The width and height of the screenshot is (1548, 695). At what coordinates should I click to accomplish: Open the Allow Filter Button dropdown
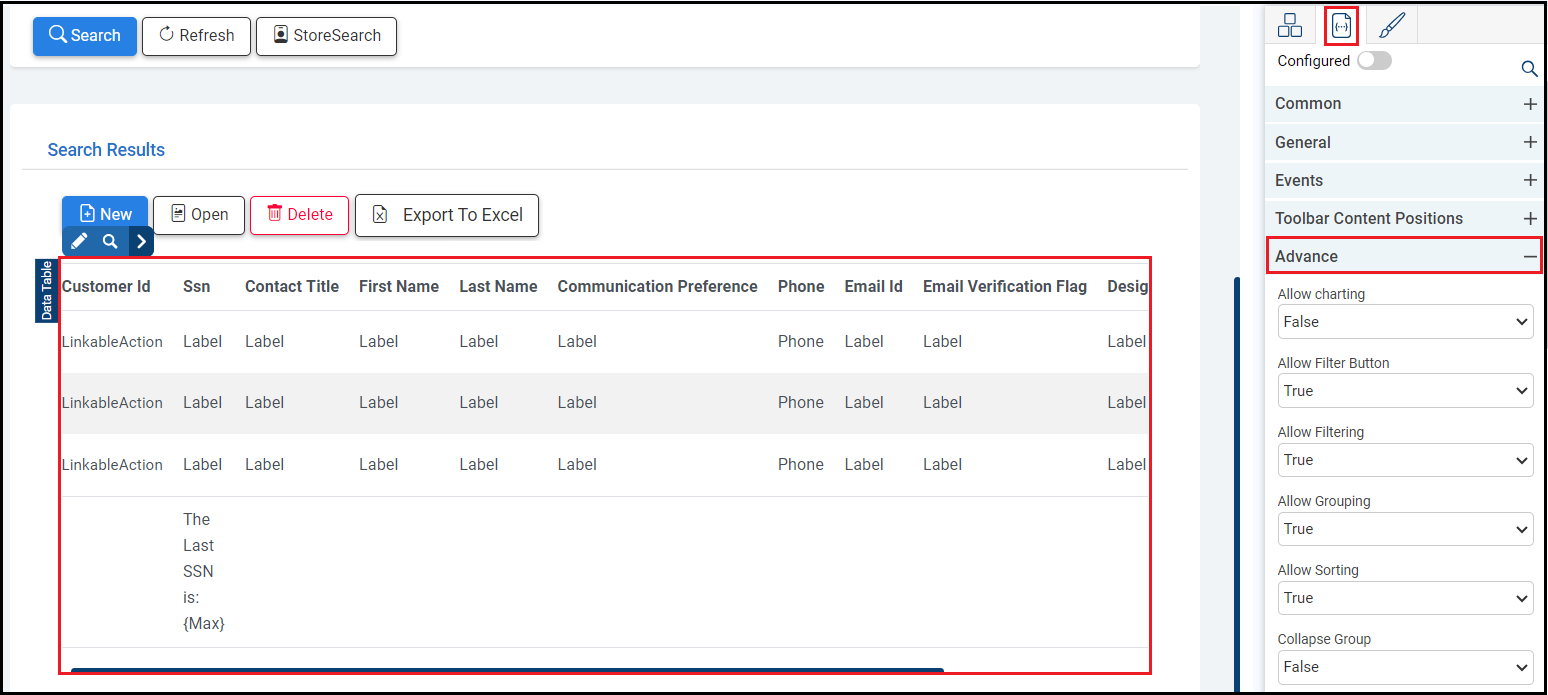[x=1405, y=391]
